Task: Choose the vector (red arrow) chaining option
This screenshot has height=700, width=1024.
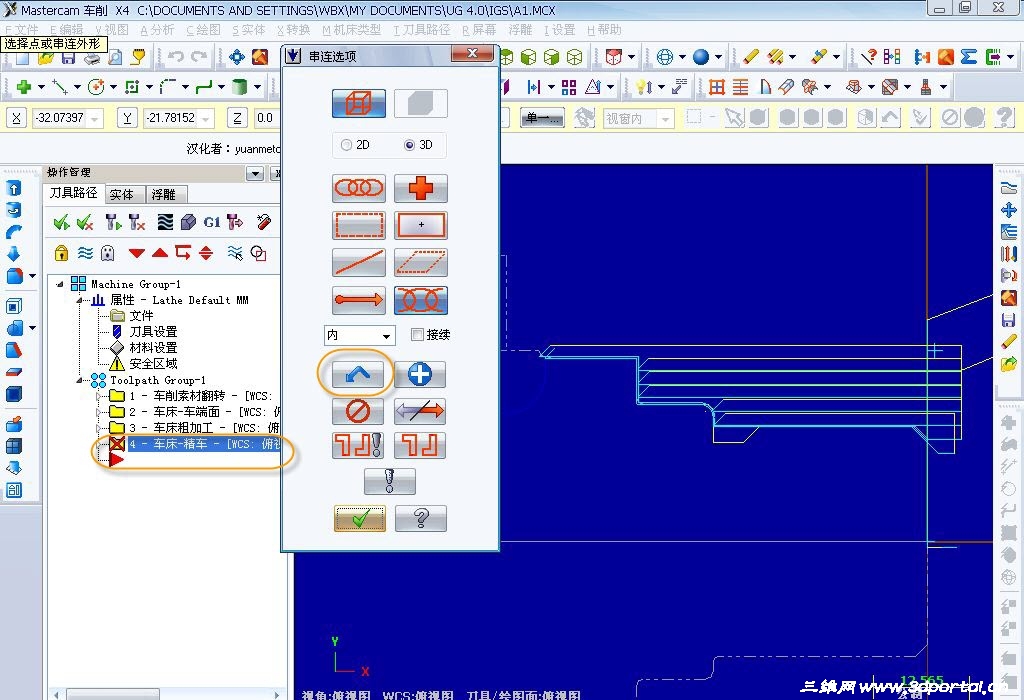Action: 359,300
